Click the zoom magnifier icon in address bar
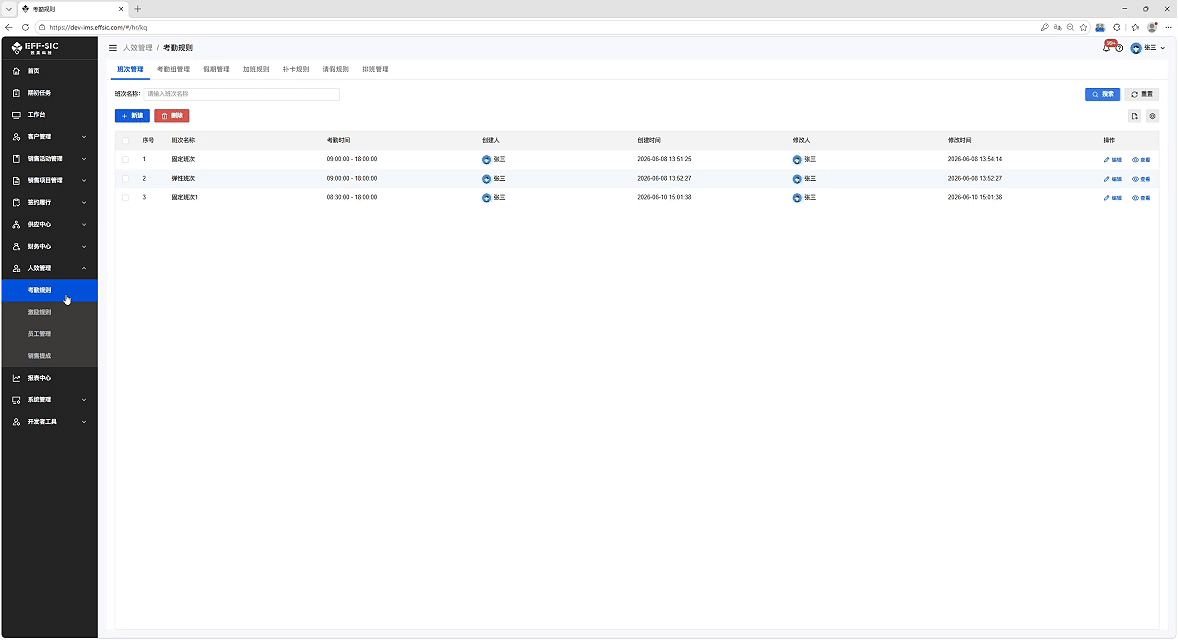 1071,27
